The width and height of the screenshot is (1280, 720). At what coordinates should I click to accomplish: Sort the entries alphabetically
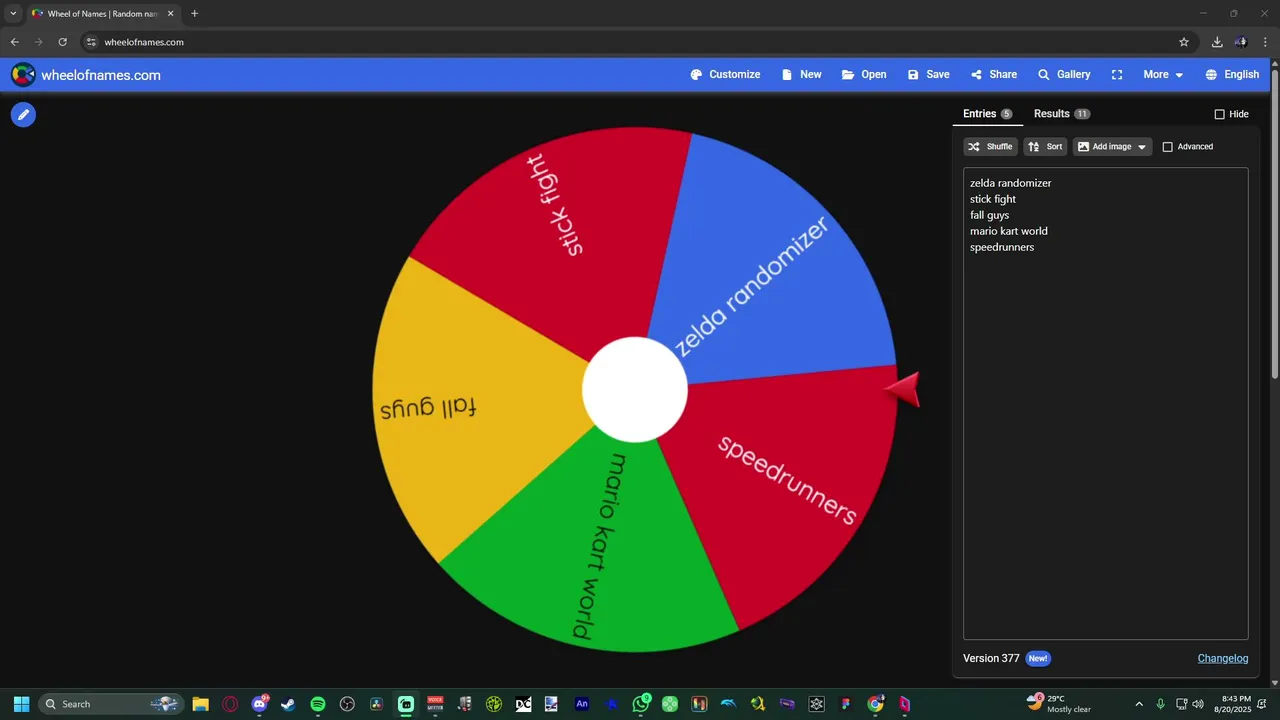pyautogui.click(x=1045, y=147)
